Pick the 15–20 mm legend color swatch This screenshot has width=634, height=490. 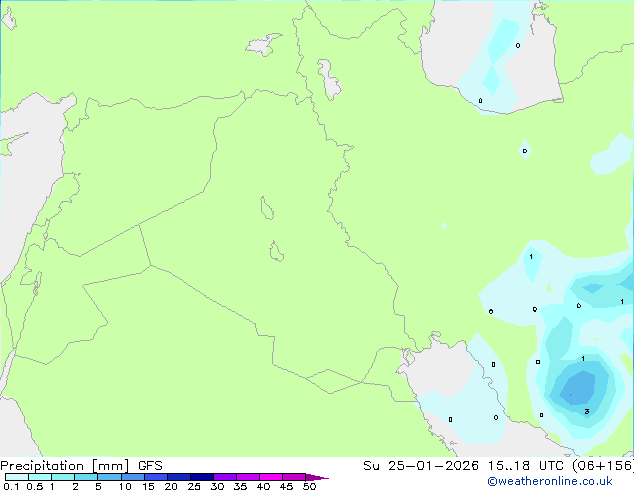pyautogui.click(x=155, y=477)
